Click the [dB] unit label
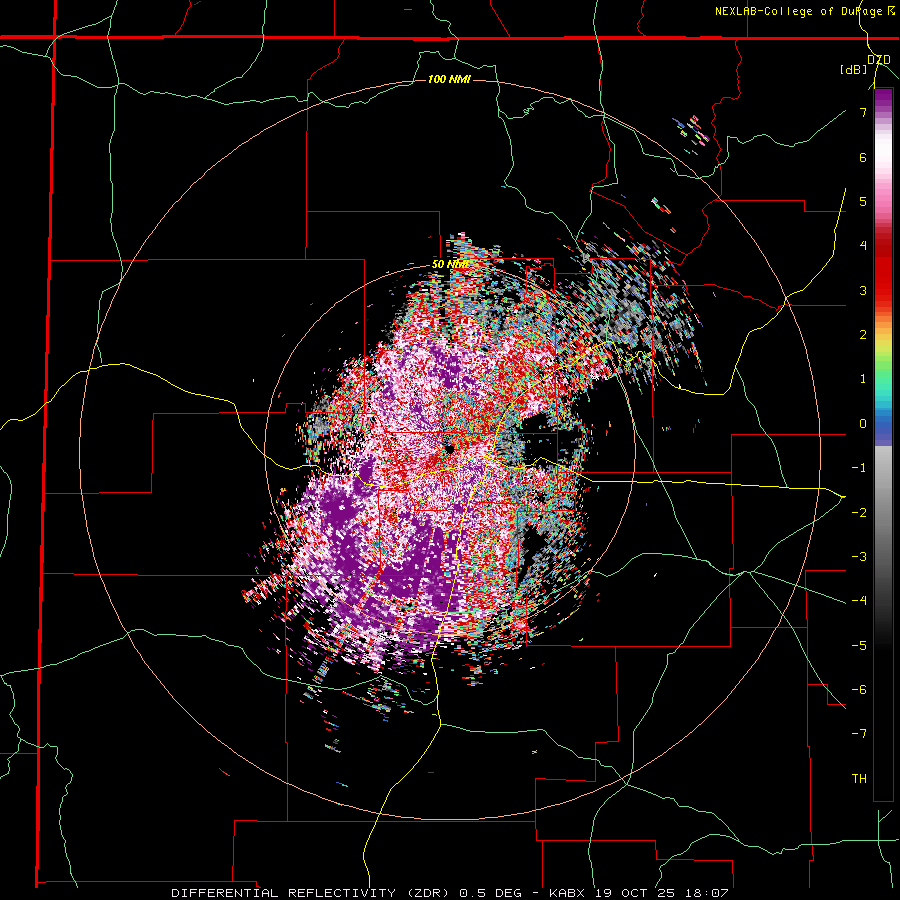900x900 pixels. point(853,69)
